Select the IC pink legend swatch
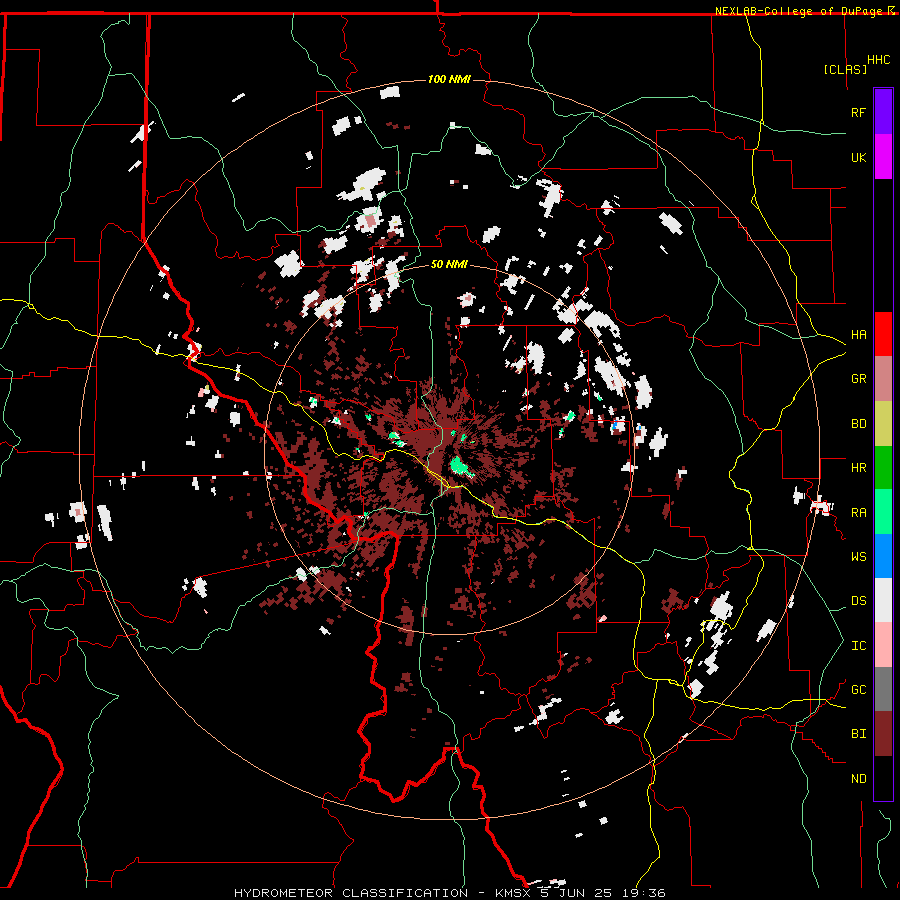The width and height of the screenshot is (900, 900). 883,645
